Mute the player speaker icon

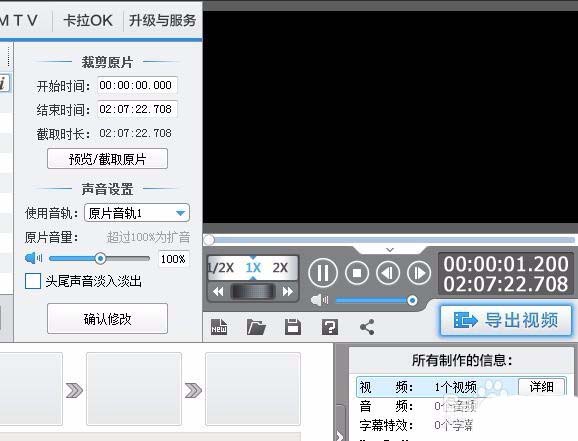(319, 300)
